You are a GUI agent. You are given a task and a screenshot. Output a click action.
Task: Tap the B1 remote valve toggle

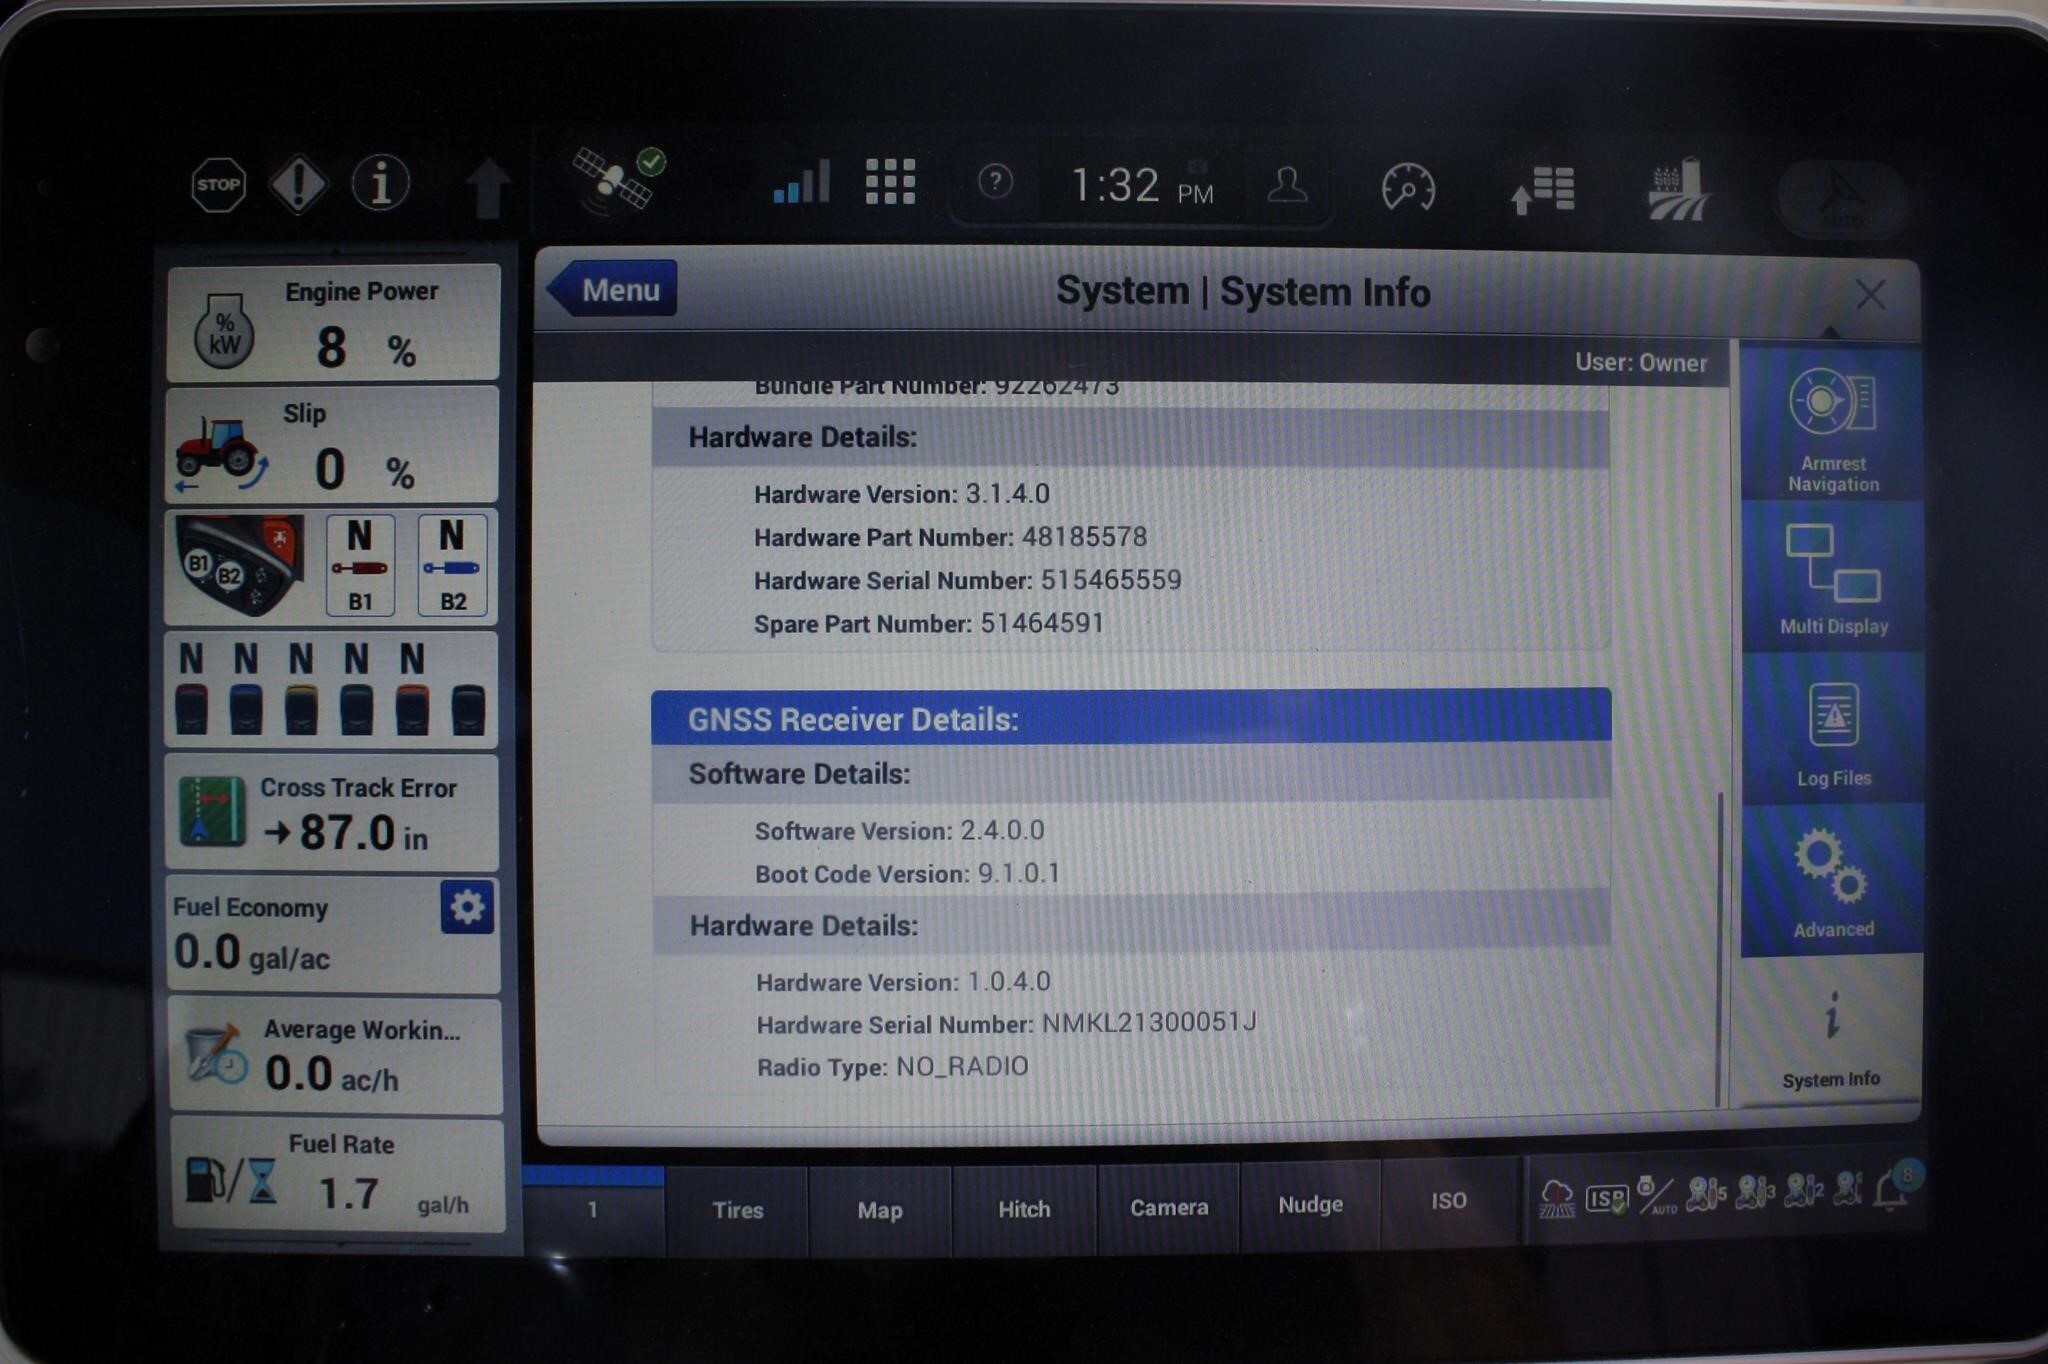(360, 566)
